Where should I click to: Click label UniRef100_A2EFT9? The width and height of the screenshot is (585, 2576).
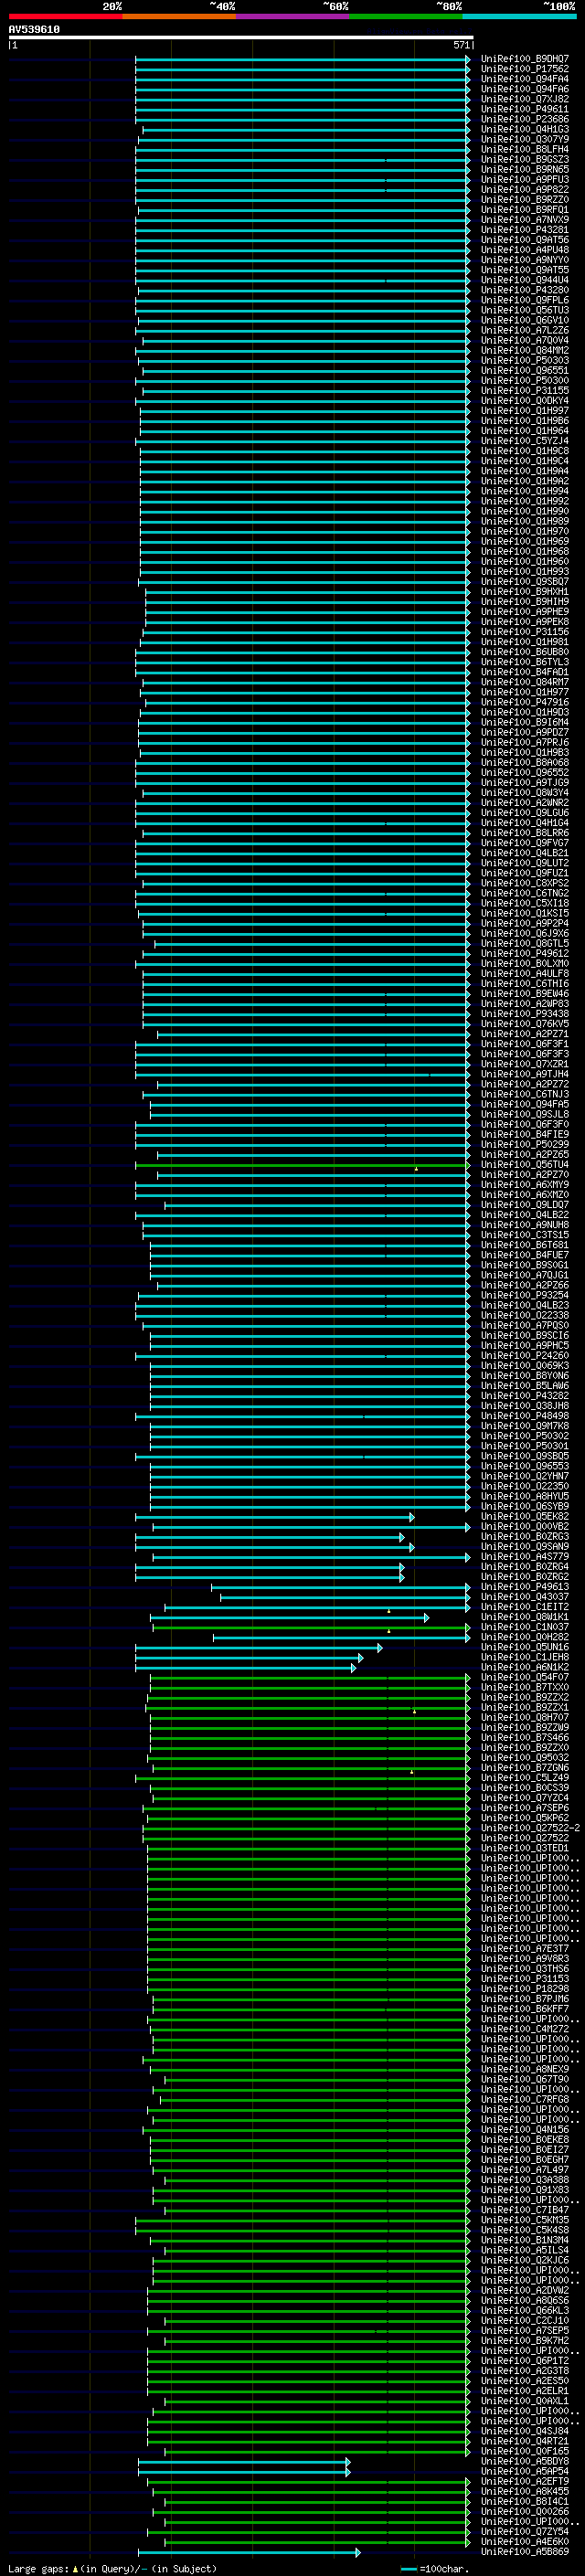(x=525, y=2481)
